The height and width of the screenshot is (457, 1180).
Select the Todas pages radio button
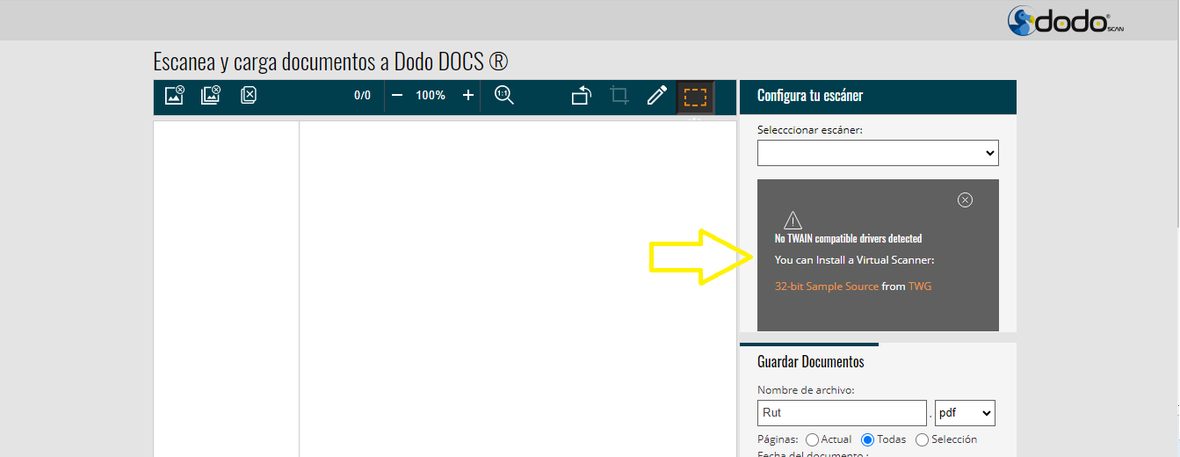click(868, 440)
